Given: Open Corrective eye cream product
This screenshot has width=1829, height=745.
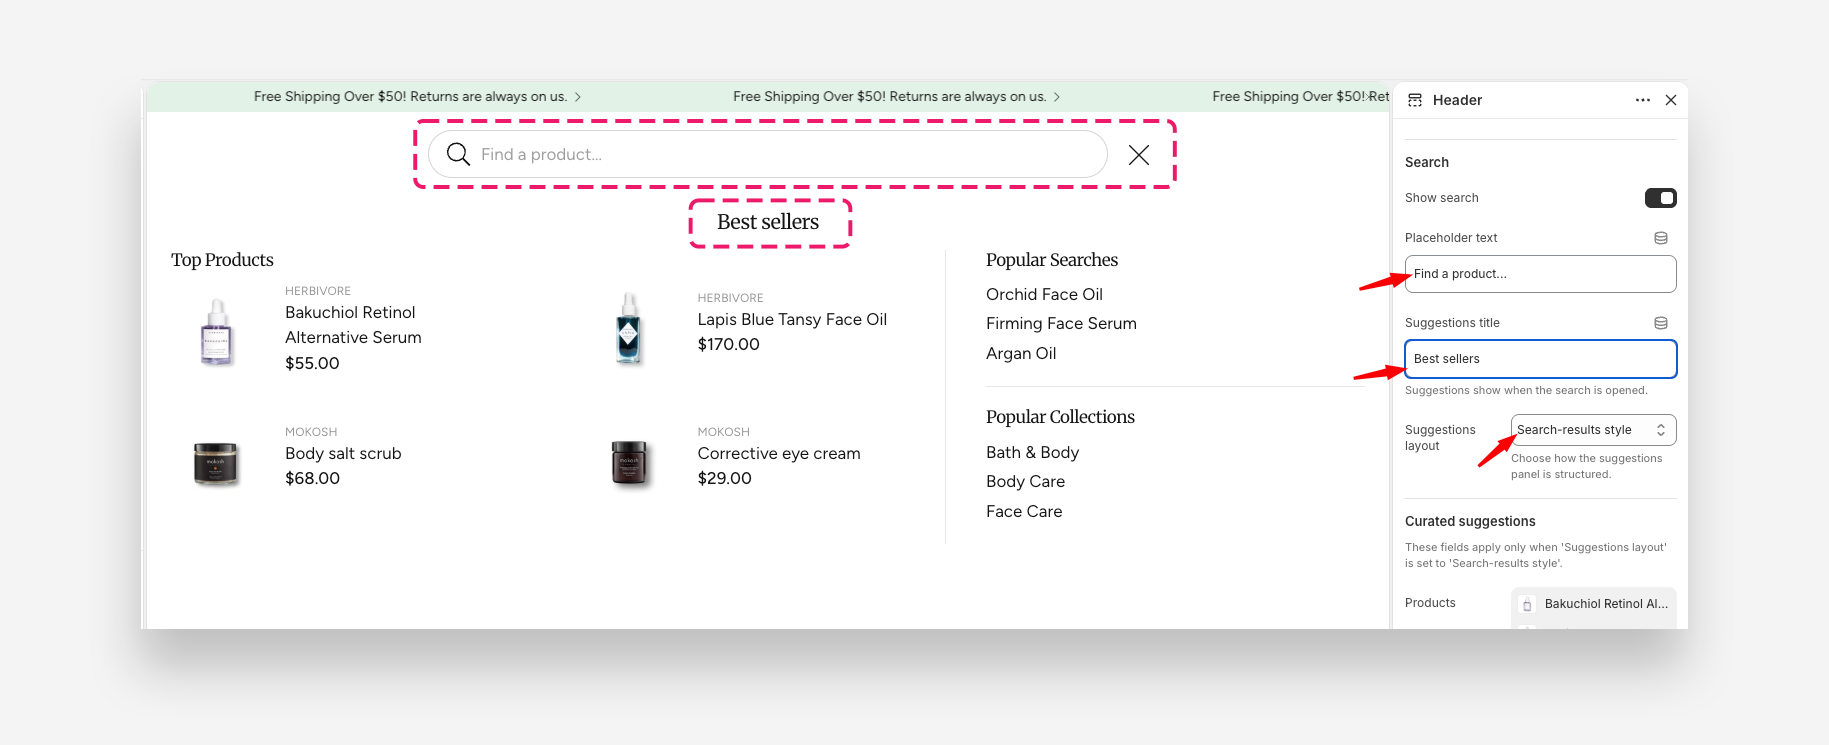Looking at the screenshot, I should point(779,453).
